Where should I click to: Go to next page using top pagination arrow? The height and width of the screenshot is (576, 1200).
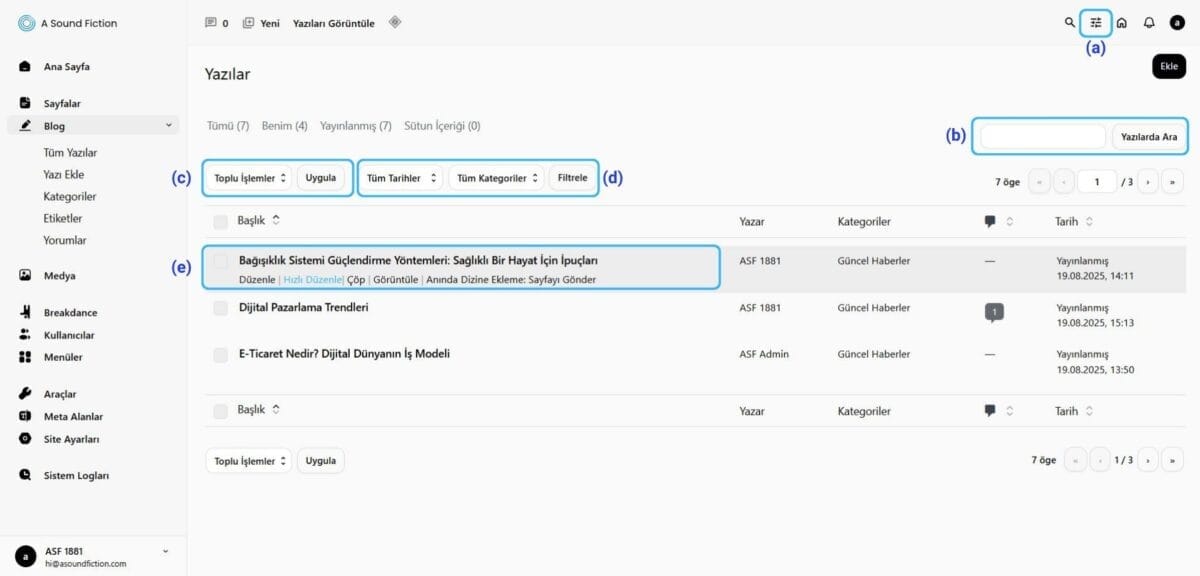click(1147, 183)
